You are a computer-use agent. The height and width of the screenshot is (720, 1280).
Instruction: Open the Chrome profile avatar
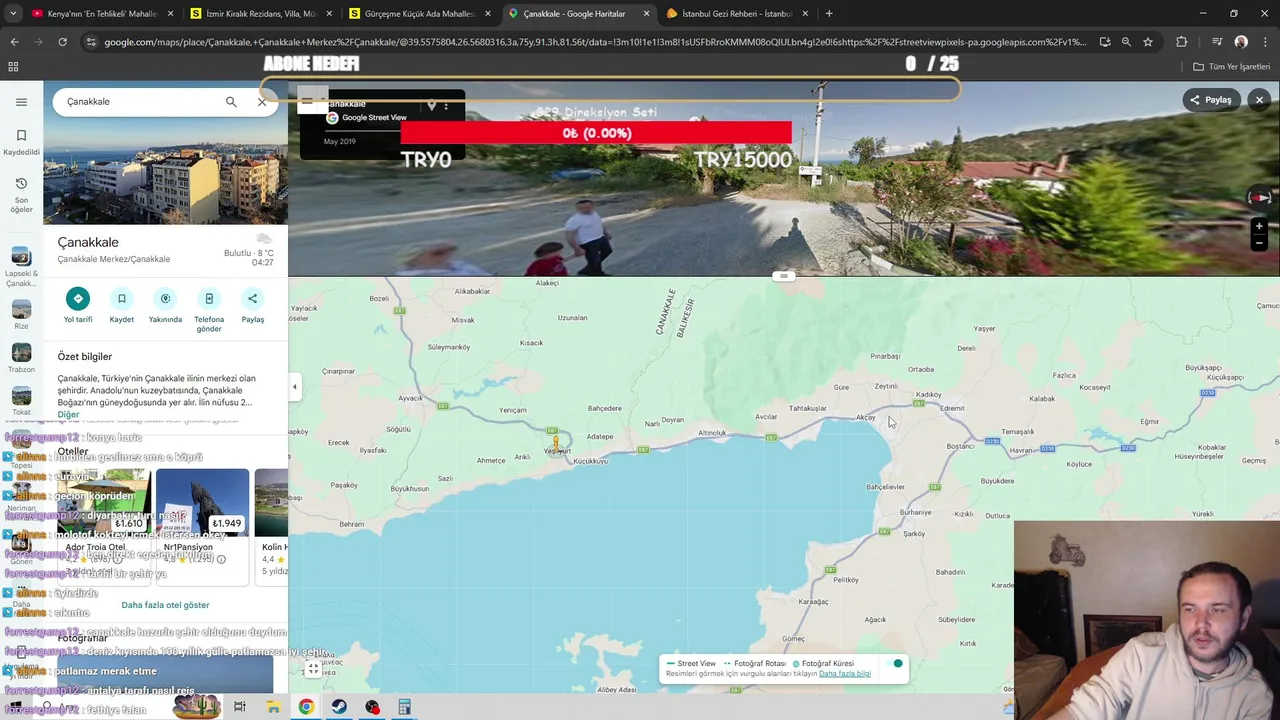pyautogui.click(x=1241, y=42)
